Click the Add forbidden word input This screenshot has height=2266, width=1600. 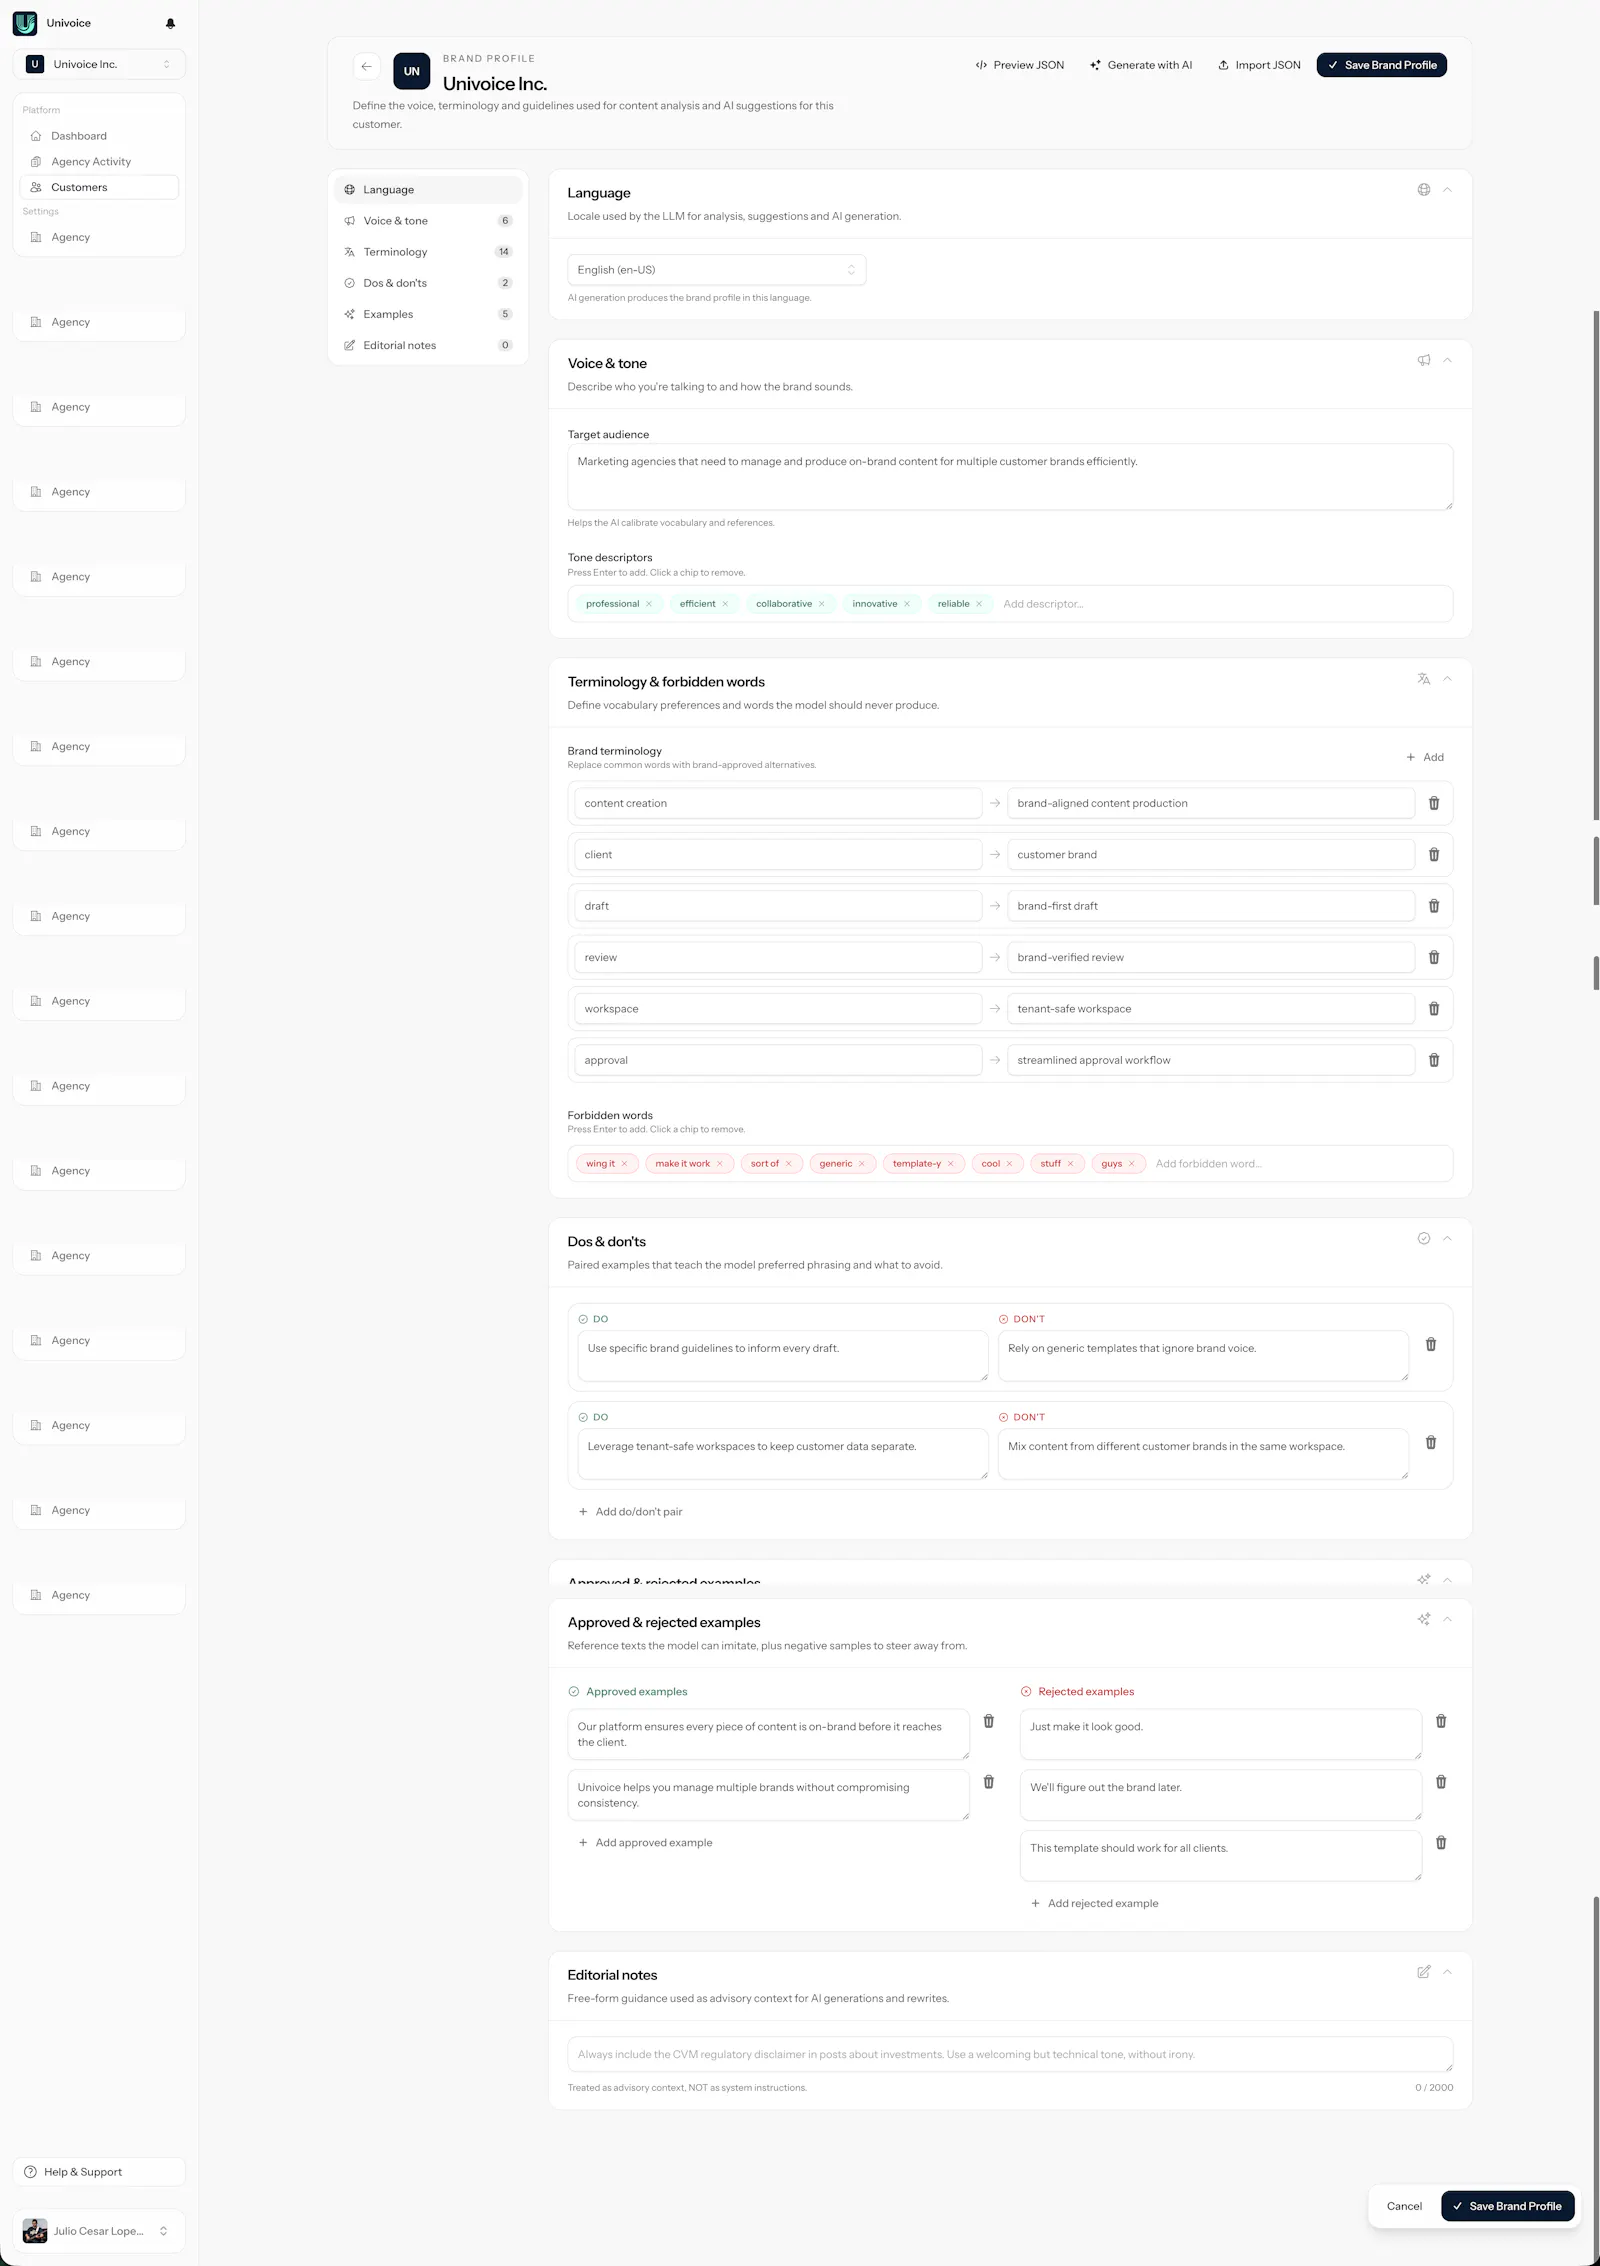1298,1164
